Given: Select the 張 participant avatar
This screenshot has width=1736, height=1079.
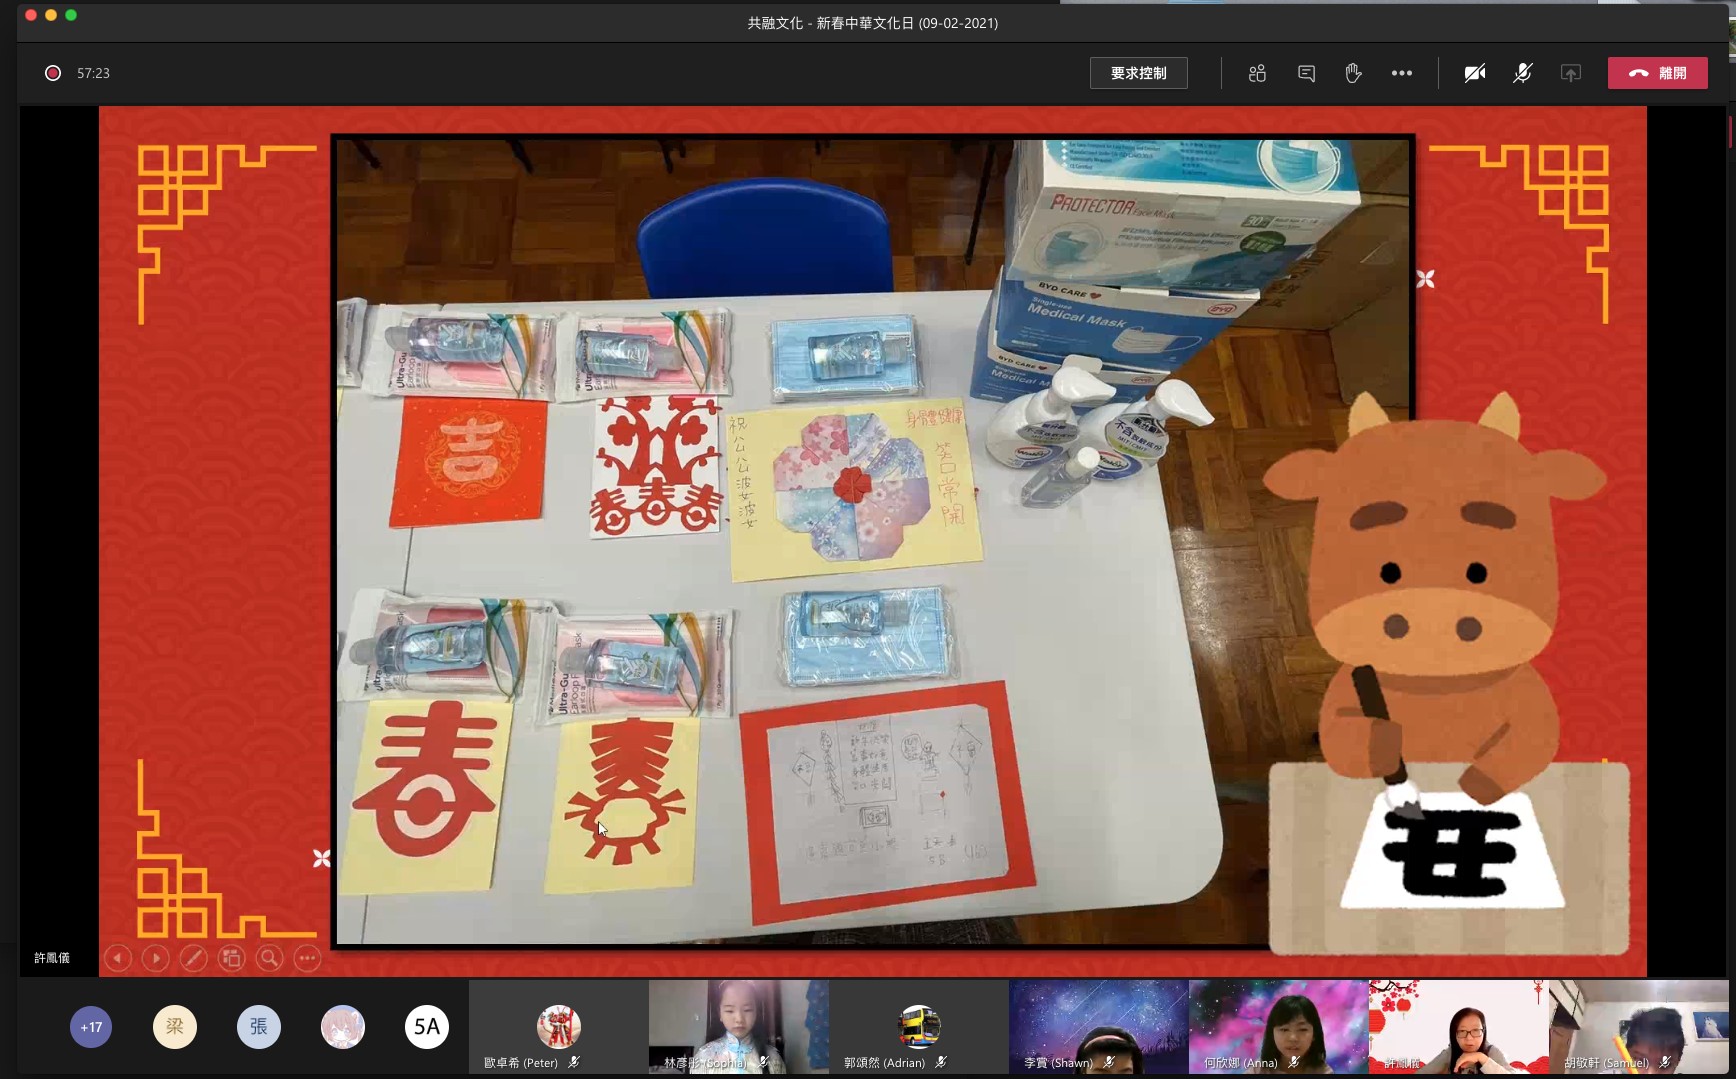Looking at the screenshot, I should (x=259, y=1027).
